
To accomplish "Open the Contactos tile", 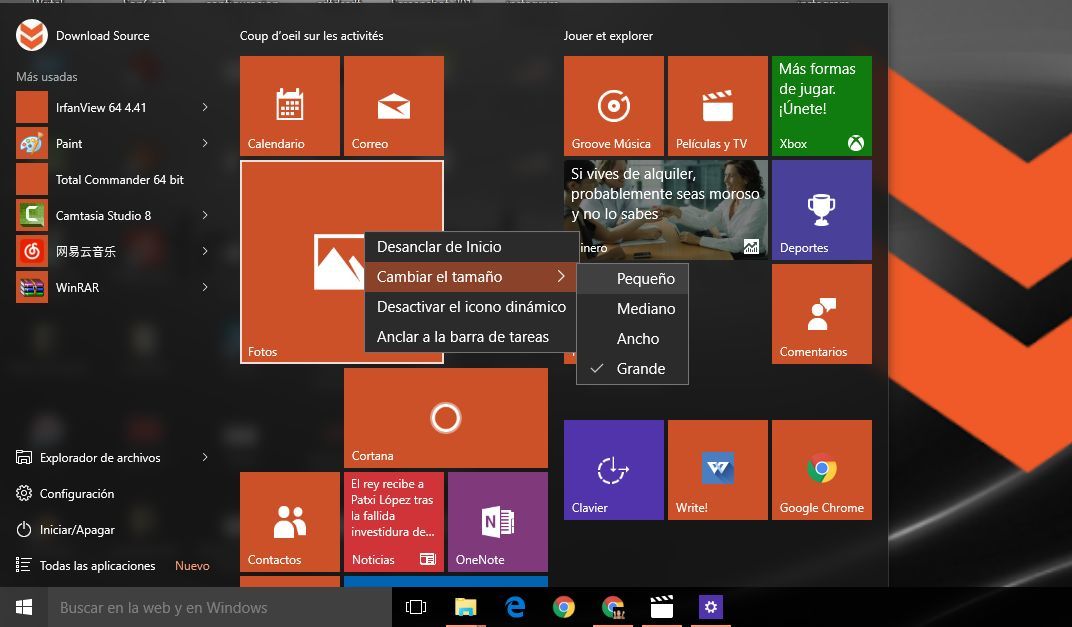I will (290, 522).
